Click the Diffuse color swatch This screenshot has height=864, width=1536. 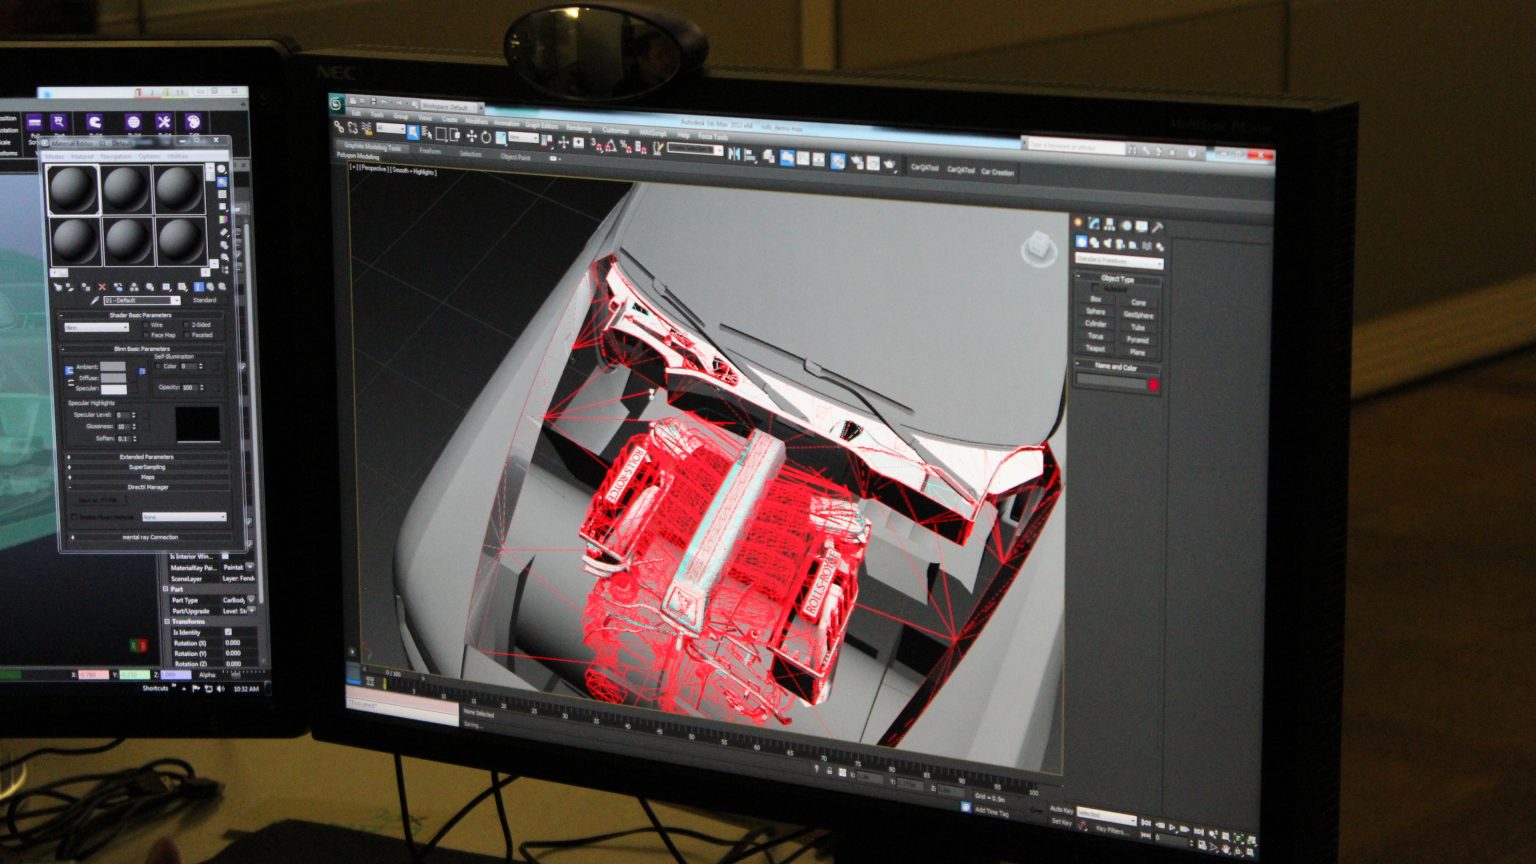pyautogui.click(x=113, y=378)
